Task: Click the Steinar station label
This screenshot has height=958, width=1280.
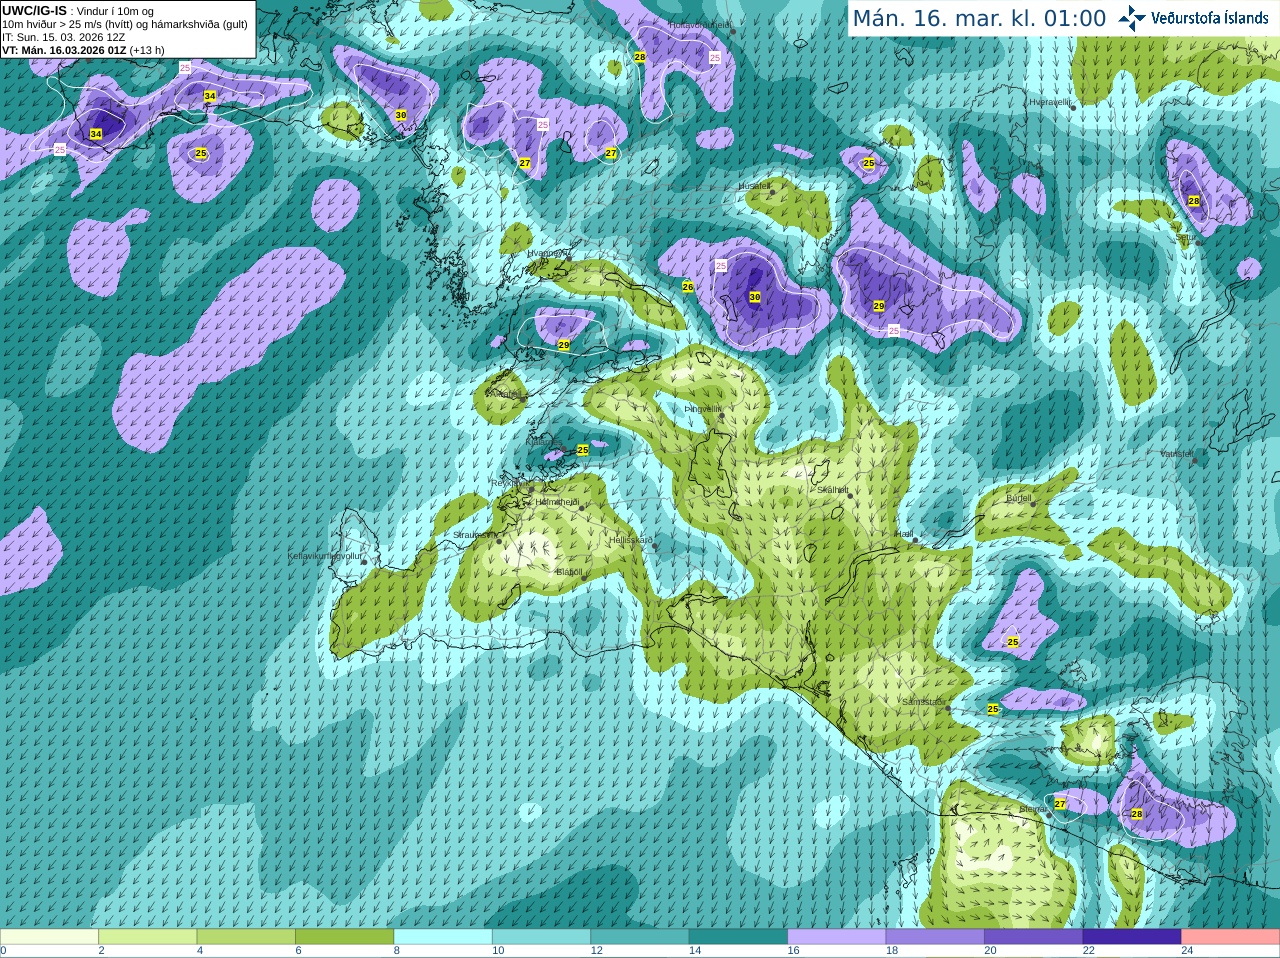Action: (1033, 809)
